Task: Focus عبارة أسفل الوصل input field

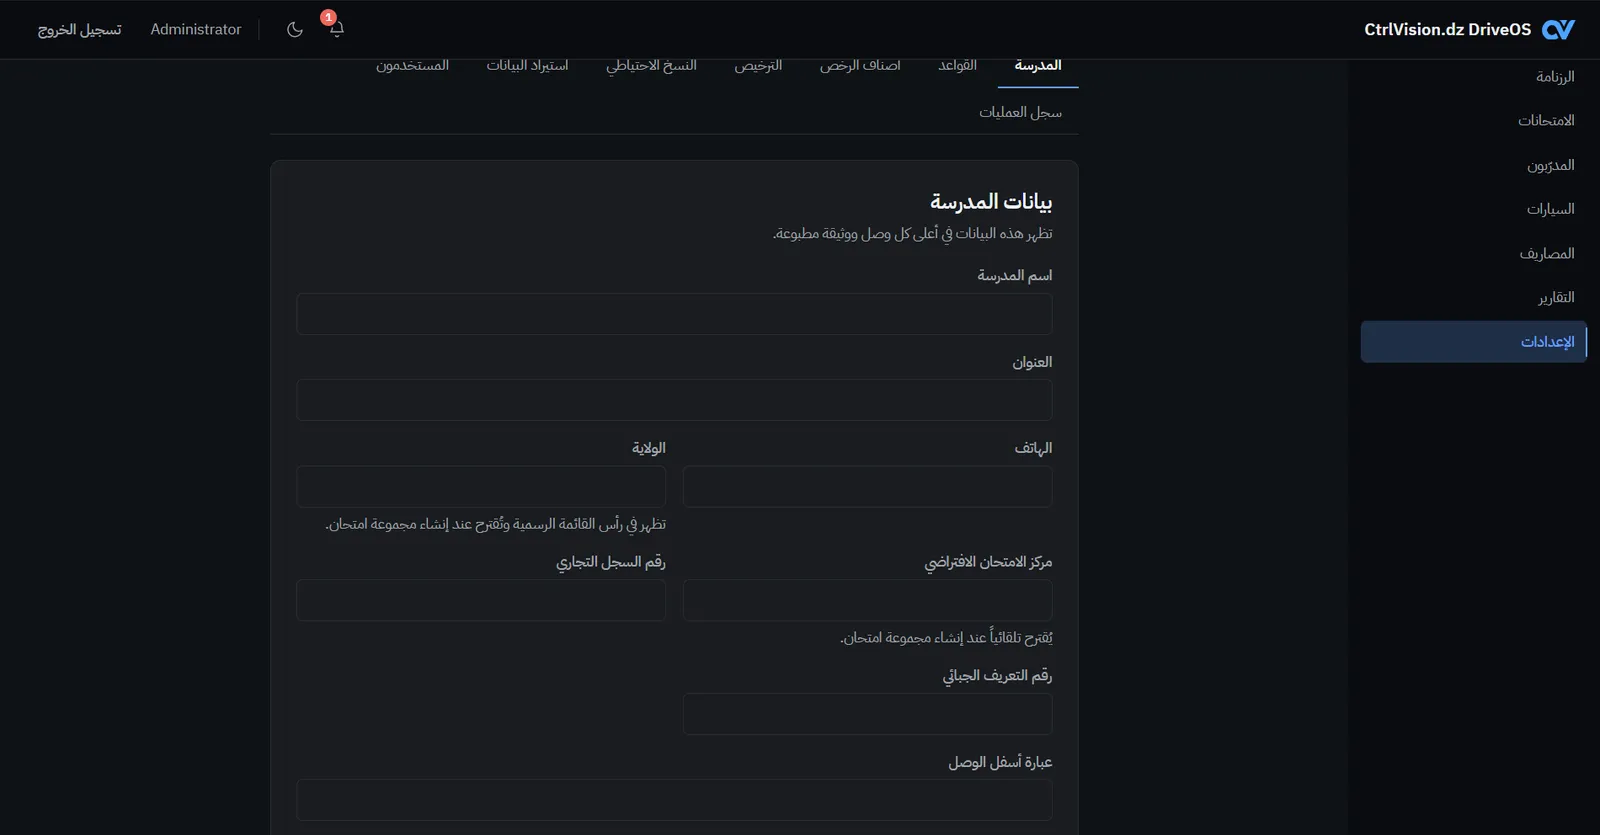Action: click(674, 800)
